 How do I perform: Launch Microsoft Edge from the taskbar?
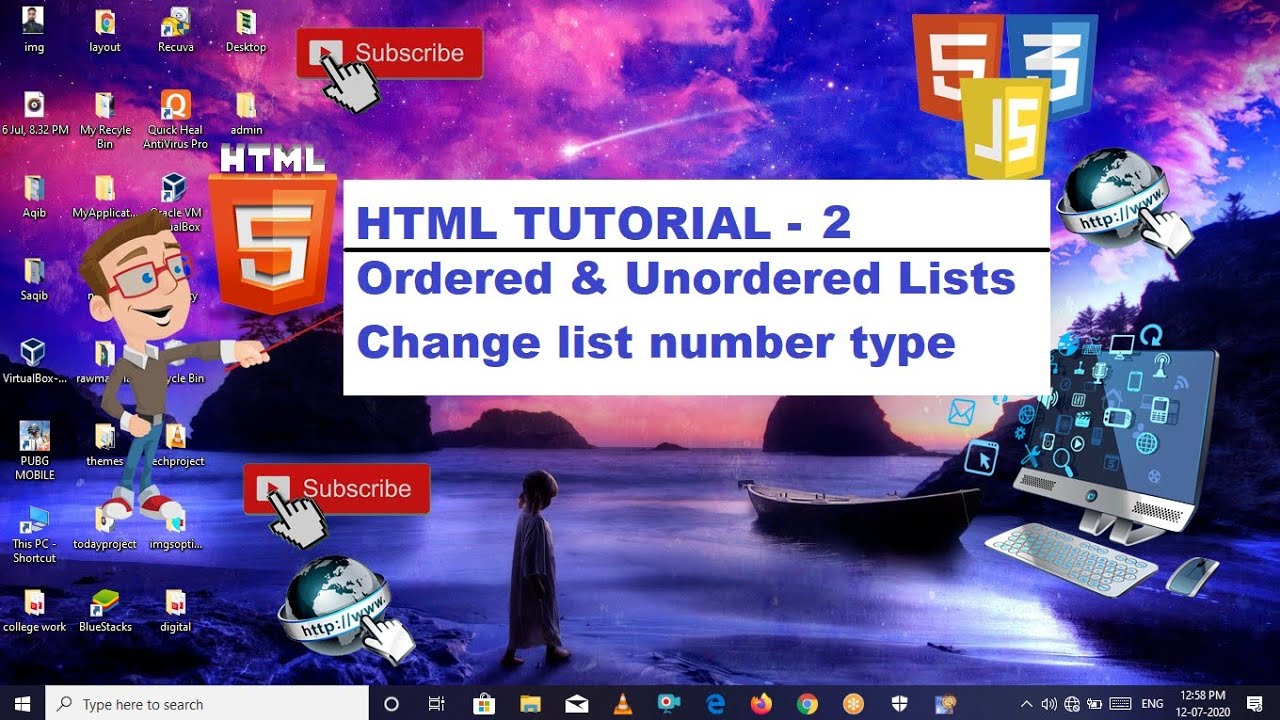click(715, 704)
